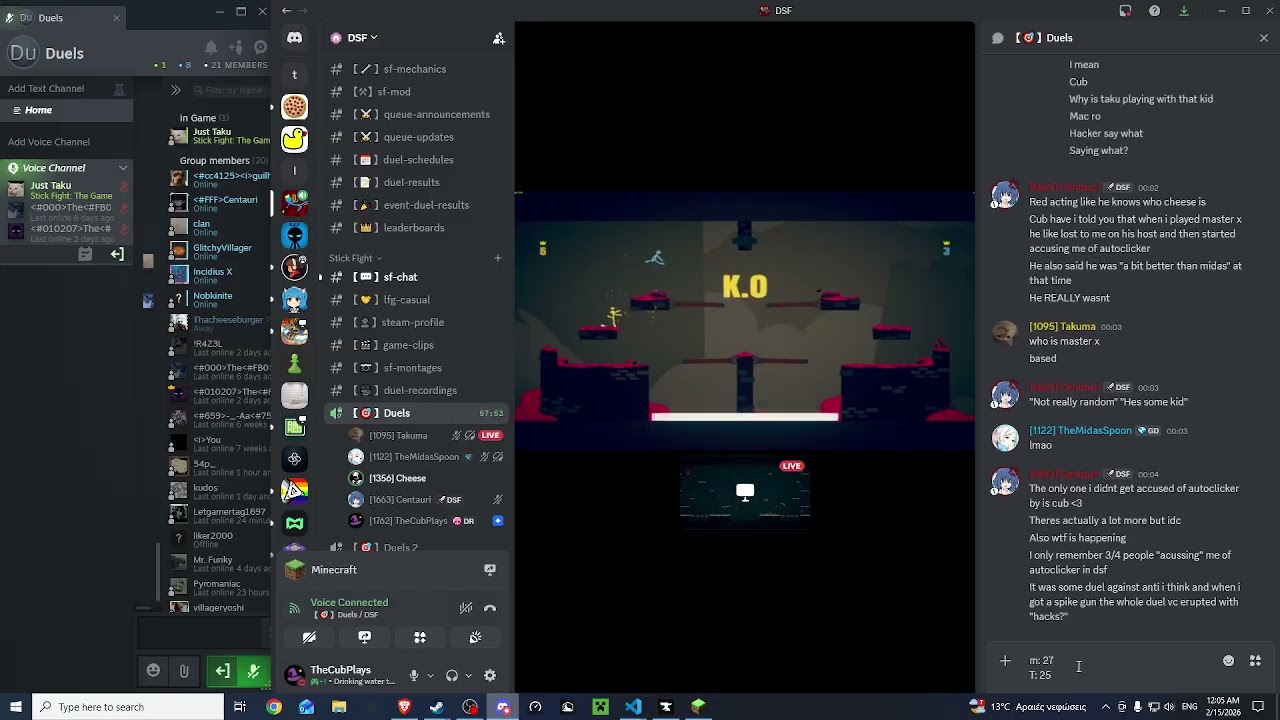Open Google Chrome from the taskbar
The image size is (1280, 720).
(273, 707)
